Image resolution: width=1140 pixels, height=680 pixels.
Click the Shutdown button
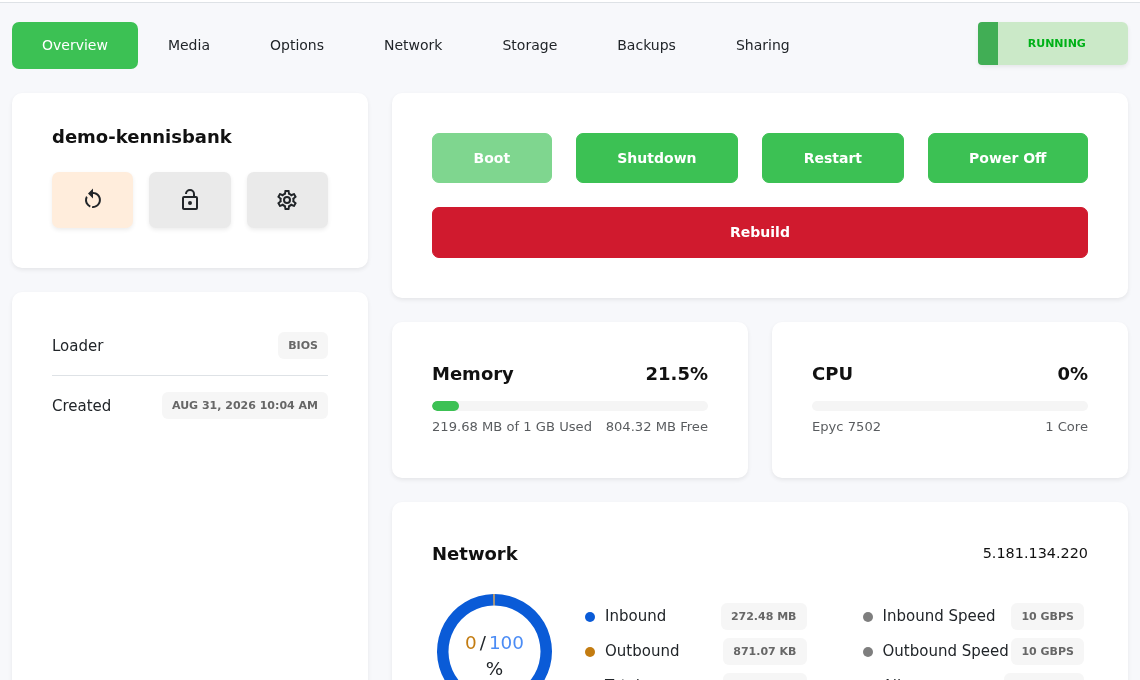pyautogui.click(x=657, y=158)
